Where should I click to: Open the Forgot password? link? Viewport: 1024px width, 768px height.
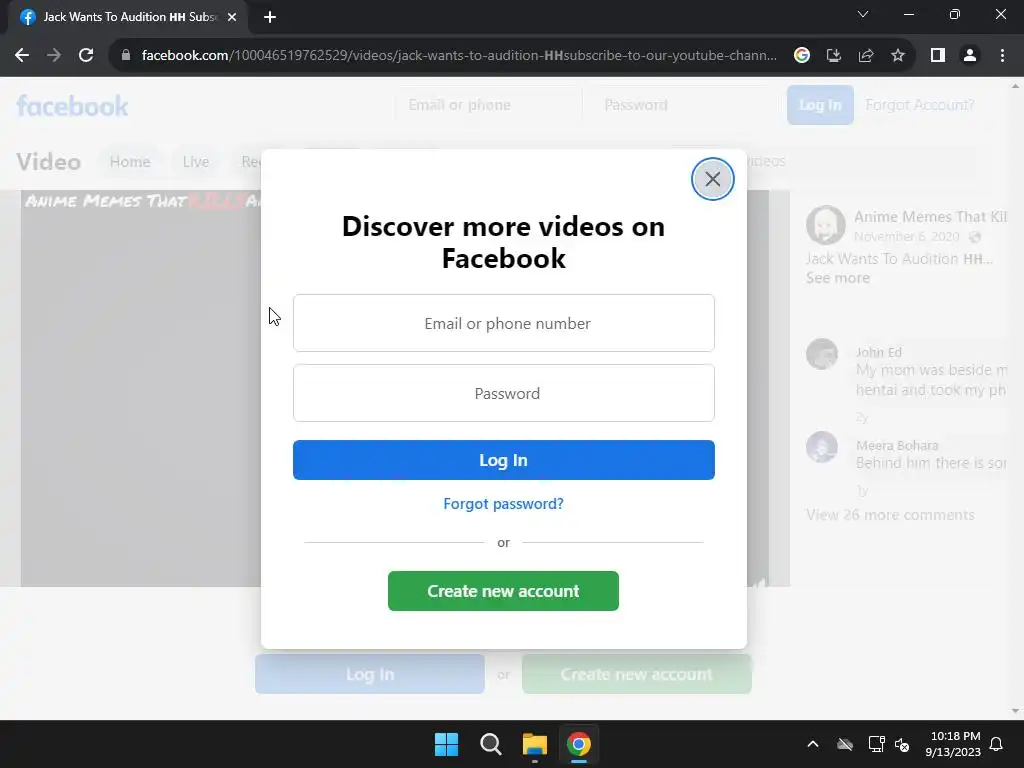pyautogui.click(x=504, y=504)
